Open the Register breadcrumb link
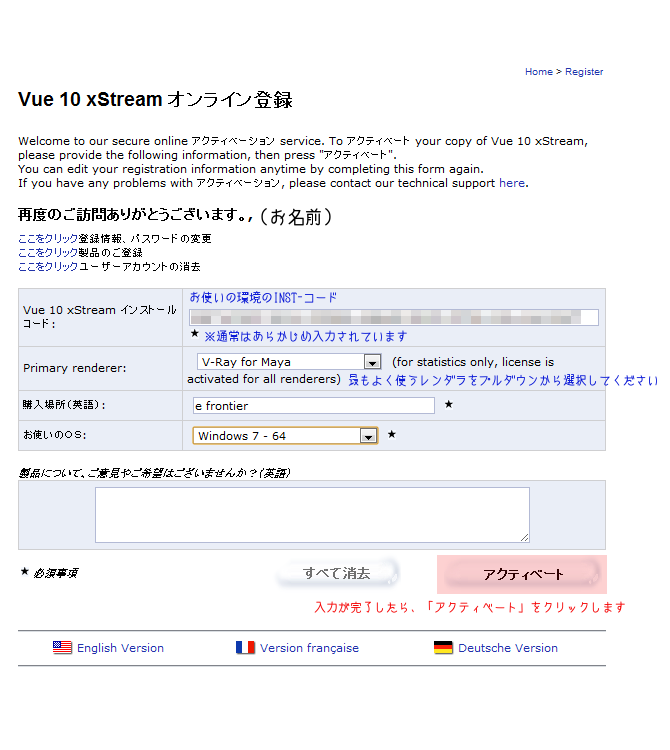The image size is (670, 750). pos(584,72)
